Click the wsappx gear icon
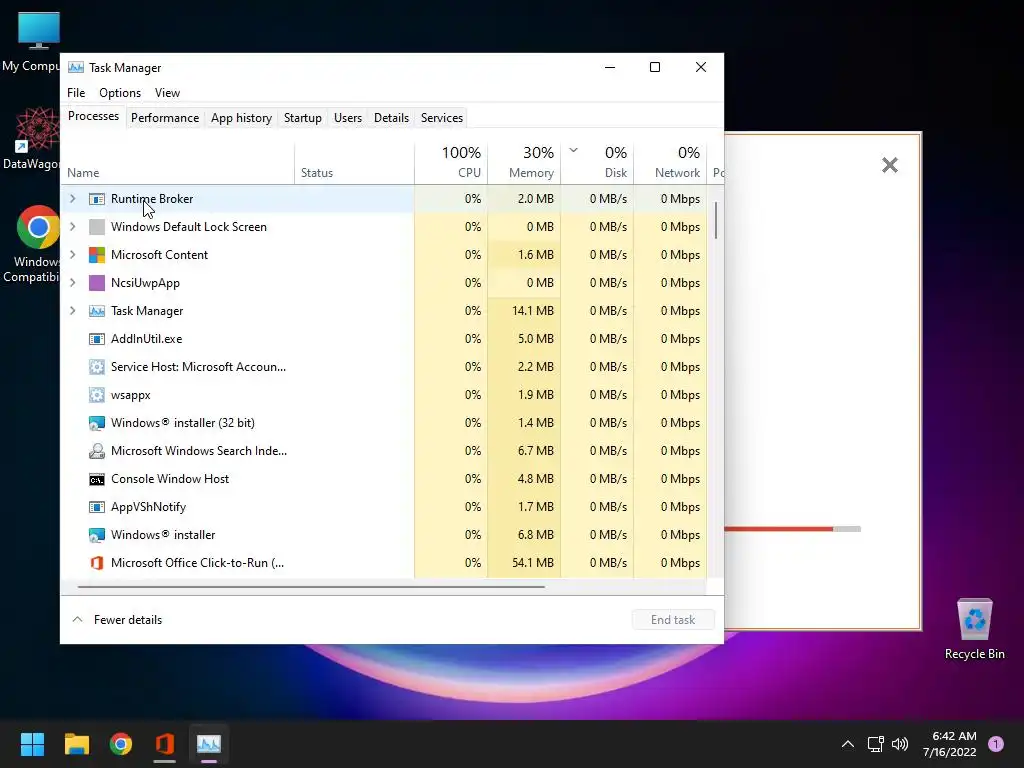 [97, 395]
